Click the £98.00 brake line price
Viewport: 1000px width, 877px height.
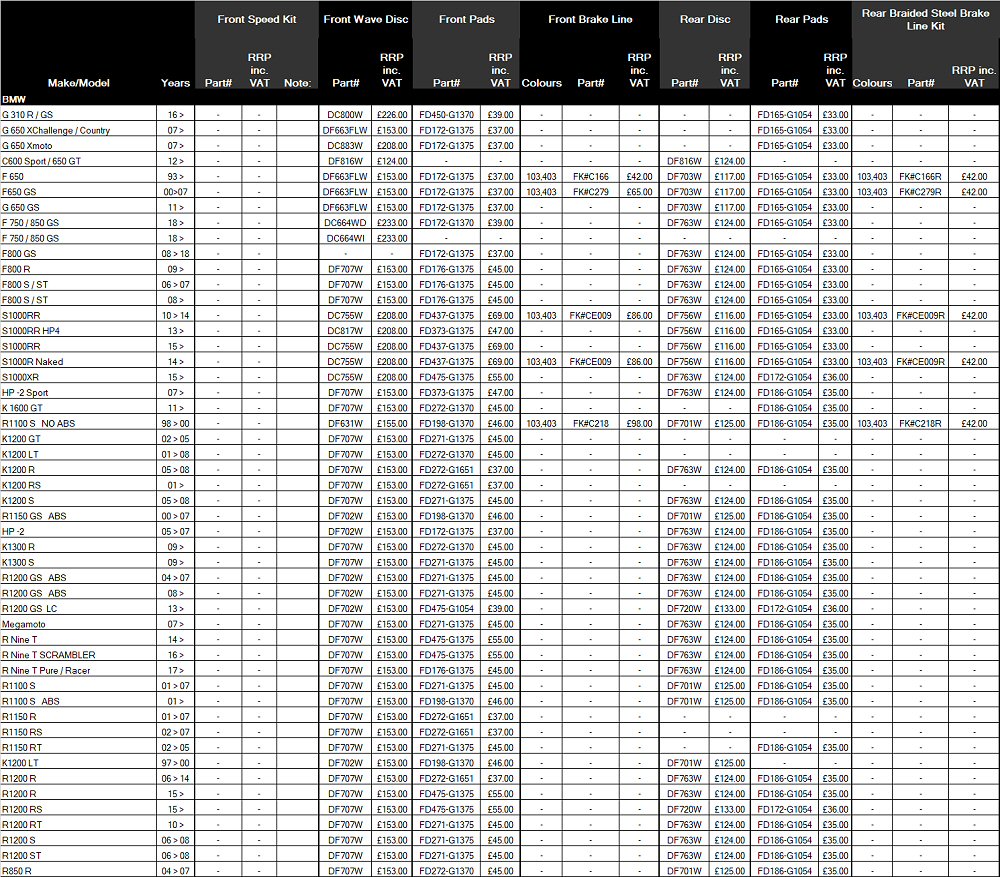639,424
